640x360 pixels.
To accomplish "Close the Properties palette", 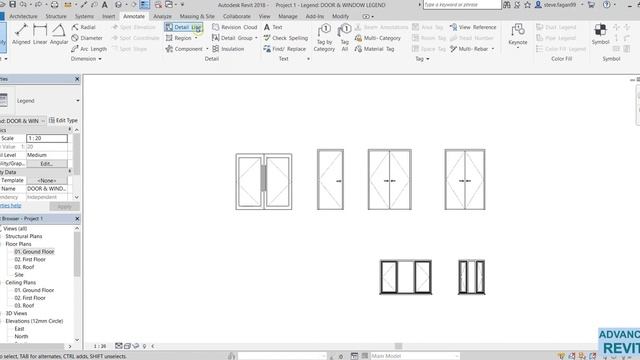I will coord(77,79).
